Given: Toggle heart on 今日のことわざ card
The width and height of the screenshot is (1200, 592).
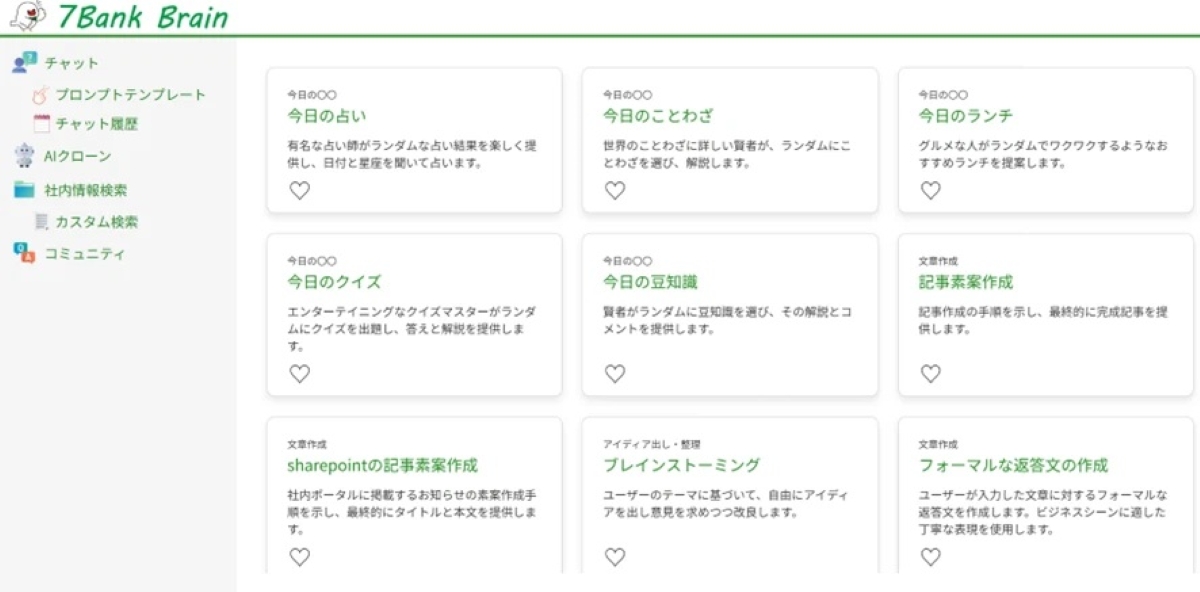Looking at the screenshot, I should tap(615, 190).
